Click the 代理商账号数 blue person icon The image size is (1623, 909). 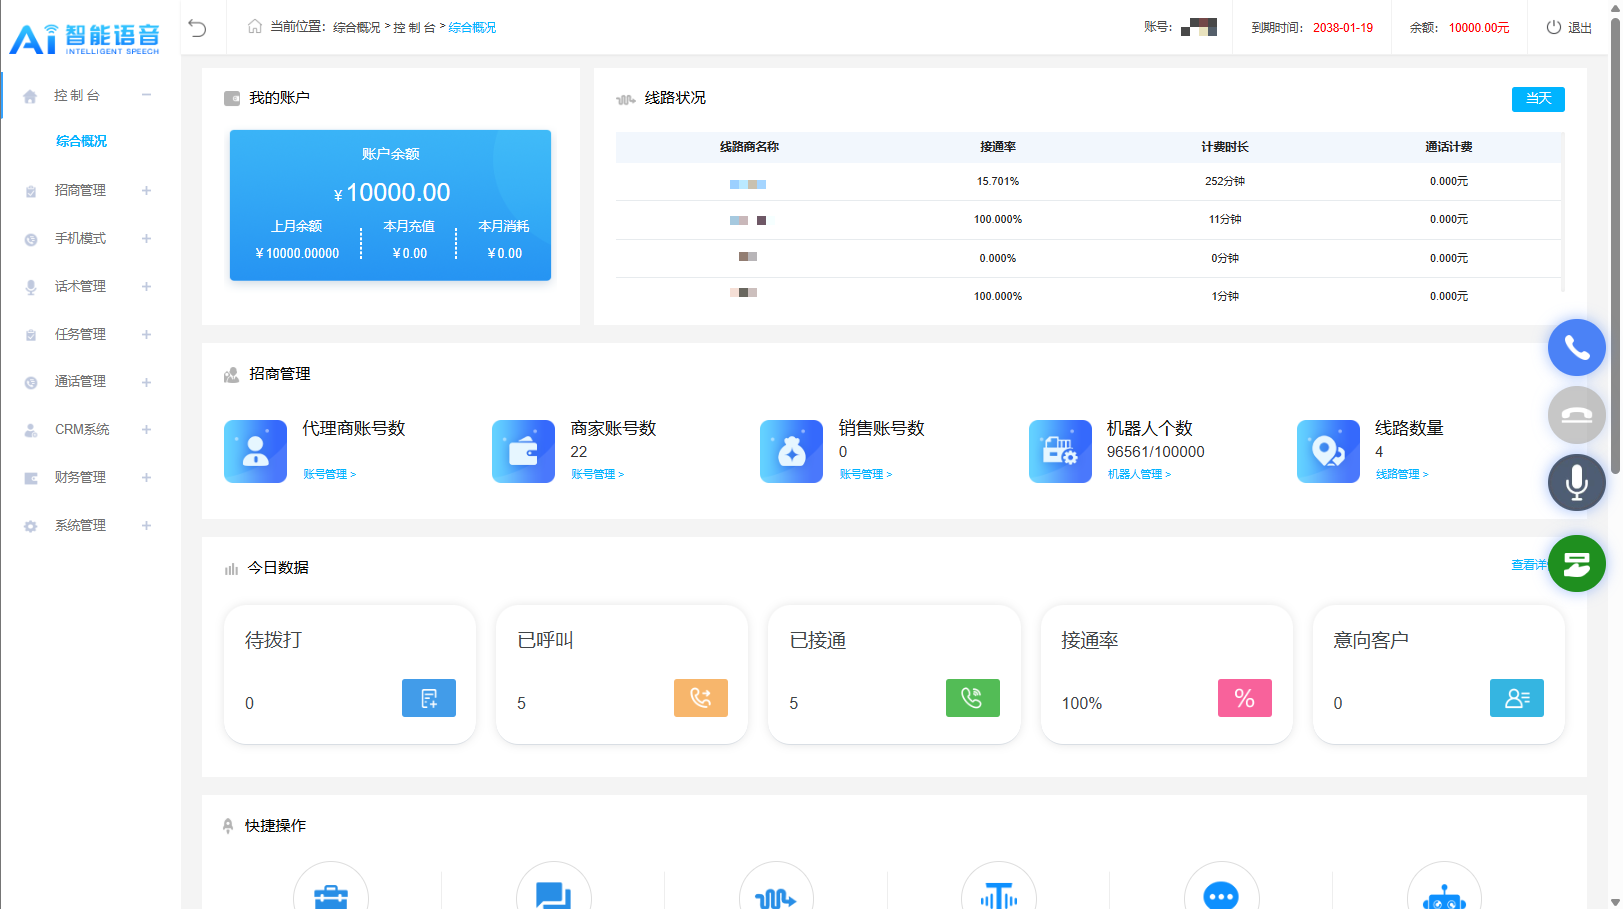(x=255, y=451)
